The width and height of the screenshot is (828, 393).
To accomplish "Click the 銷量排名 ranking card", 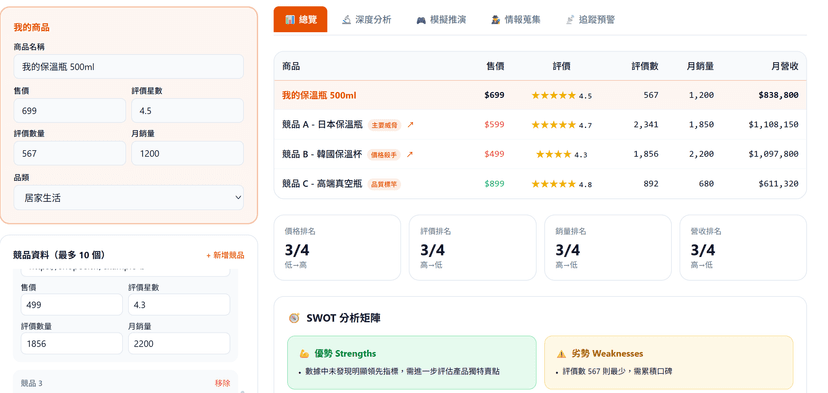I will coord(608,247).
